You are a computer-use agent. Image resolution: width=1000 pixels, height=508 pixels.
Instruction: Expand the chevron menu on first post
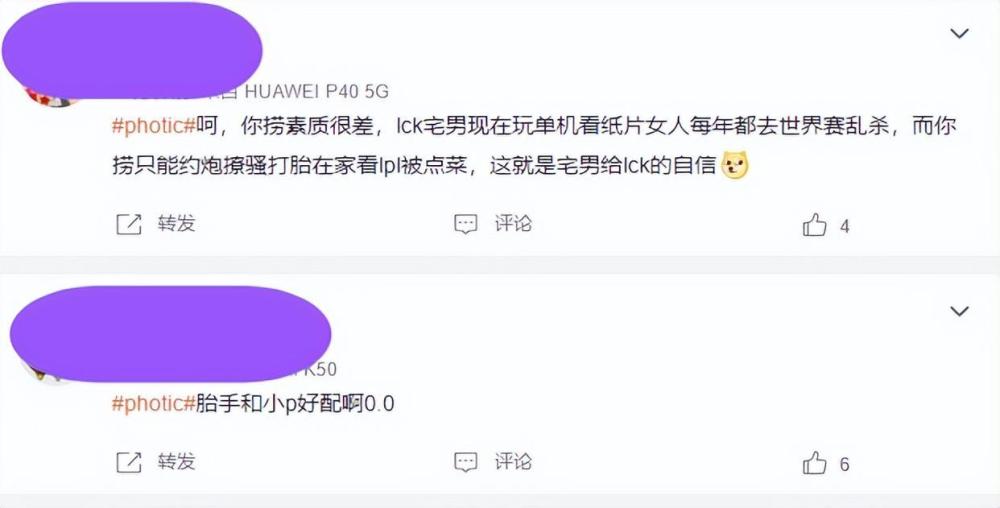(x=960, y=33)
